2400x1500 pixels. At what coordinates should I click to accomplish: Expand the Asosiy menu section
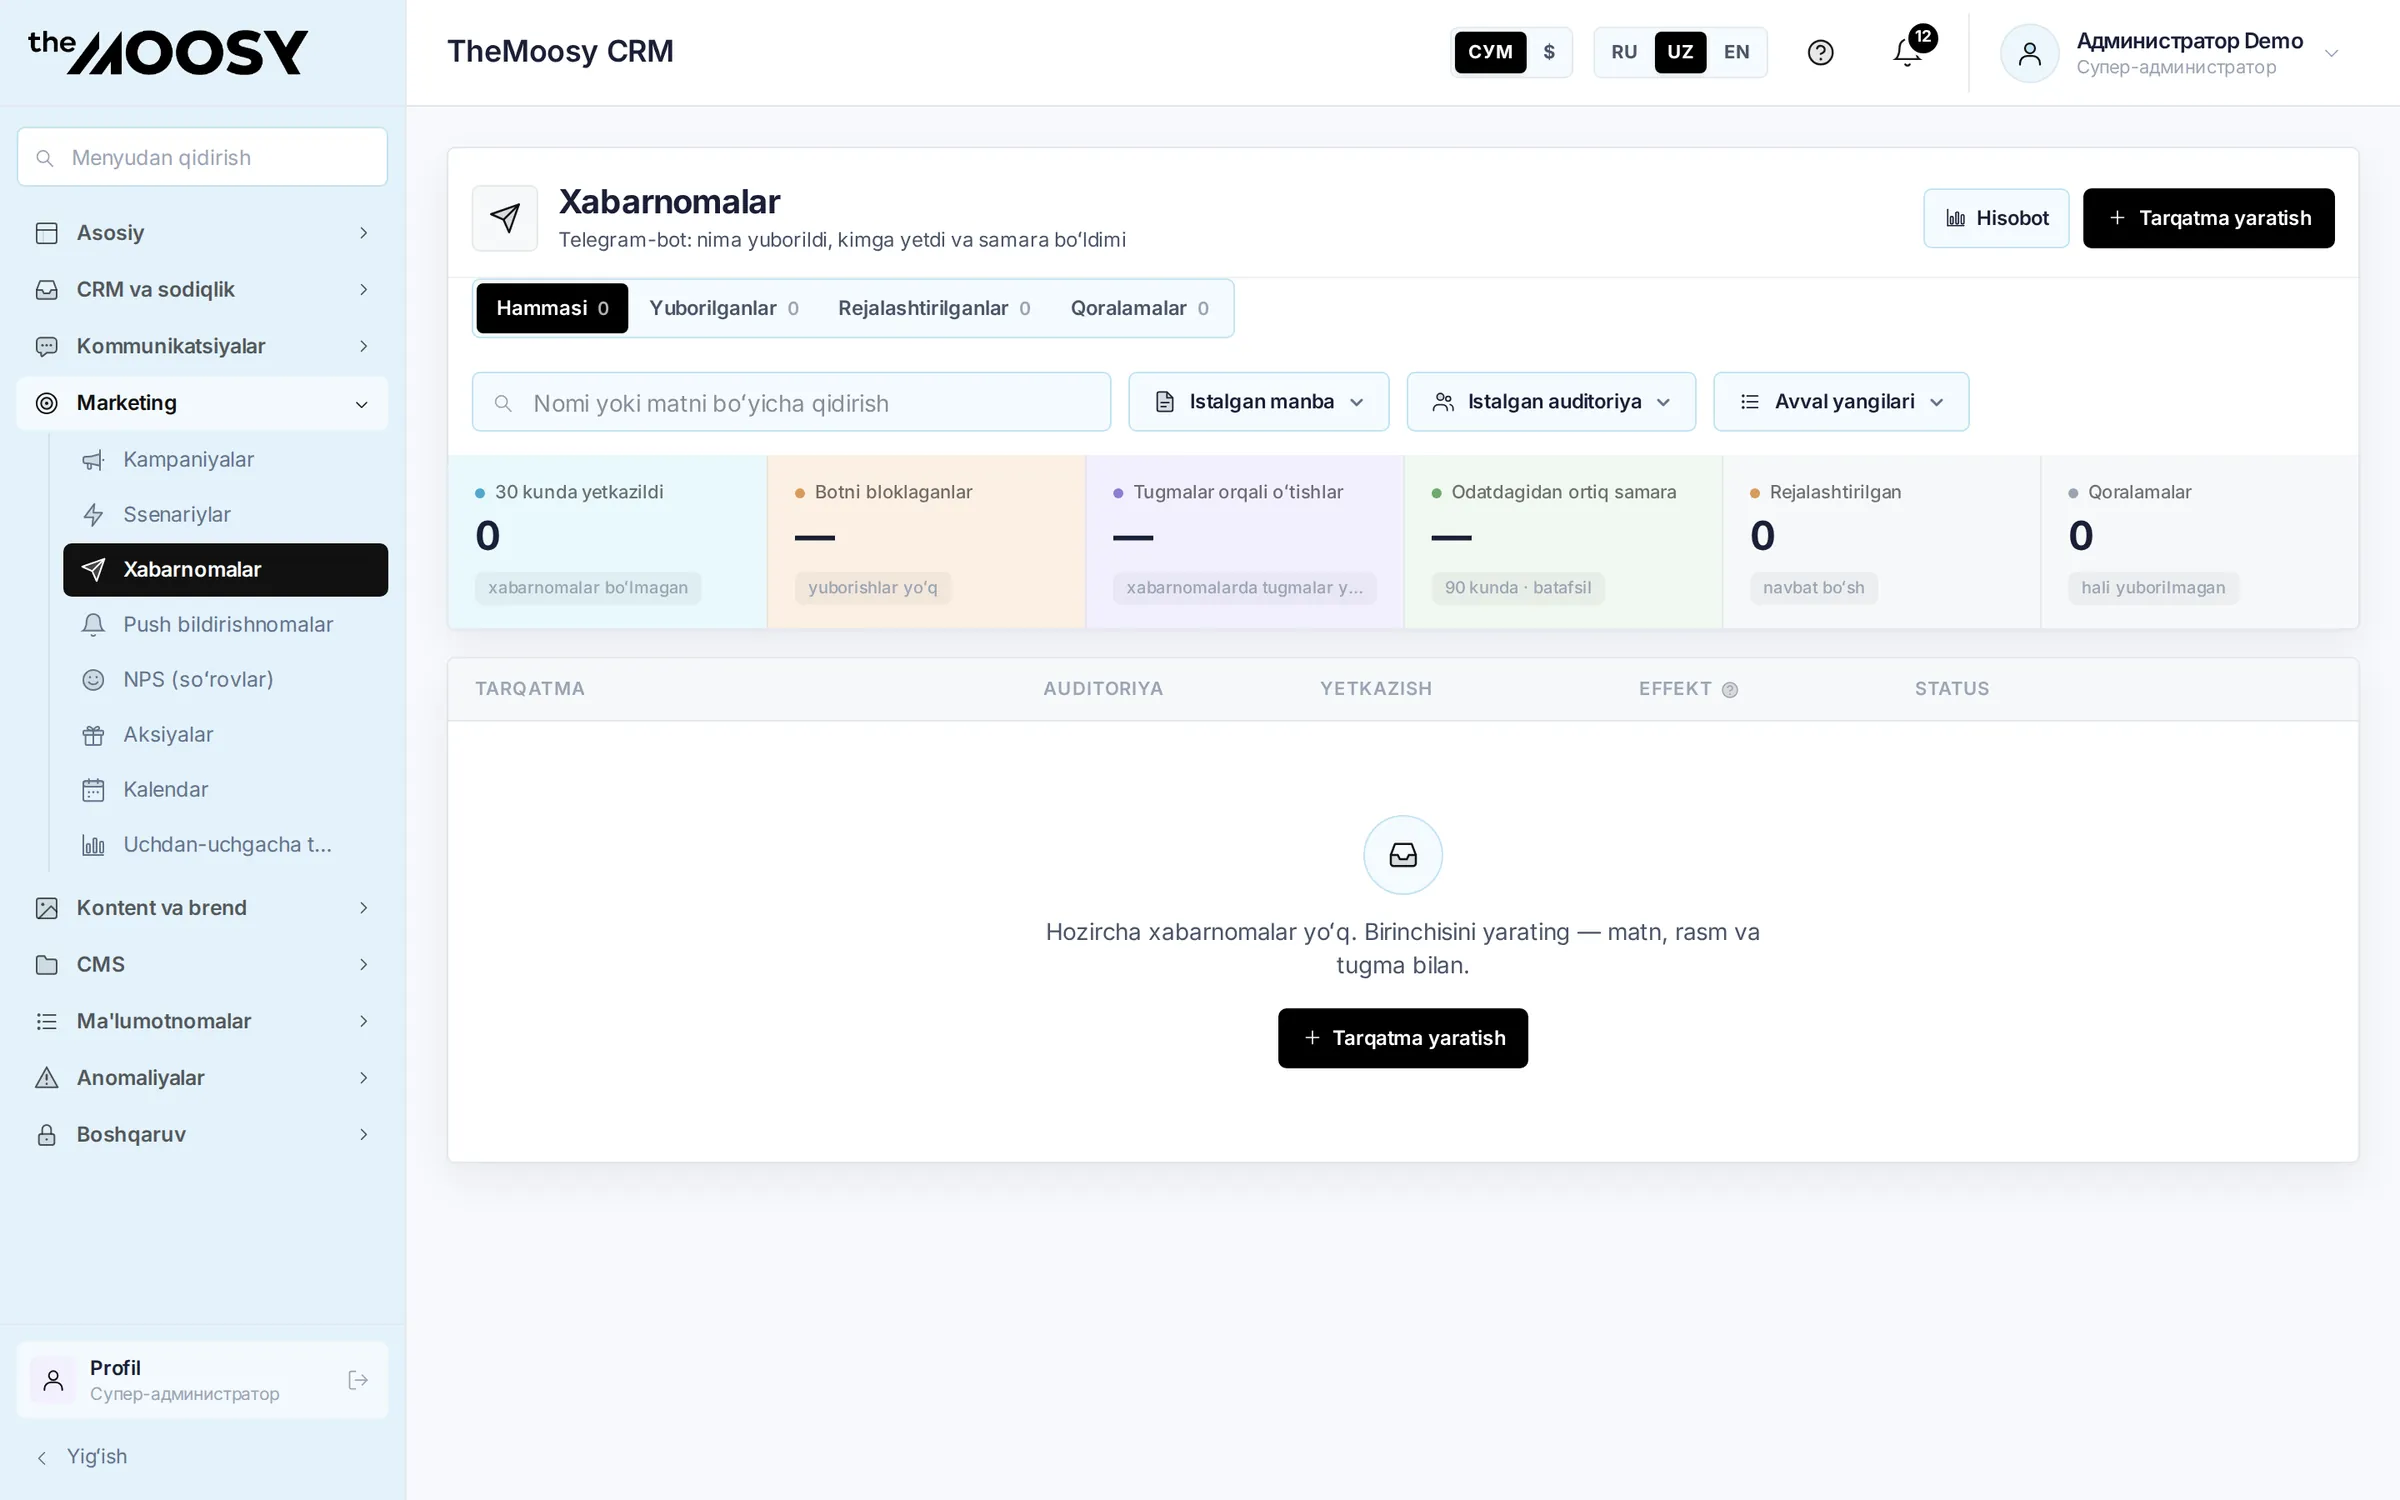click(x=202, y=232)
